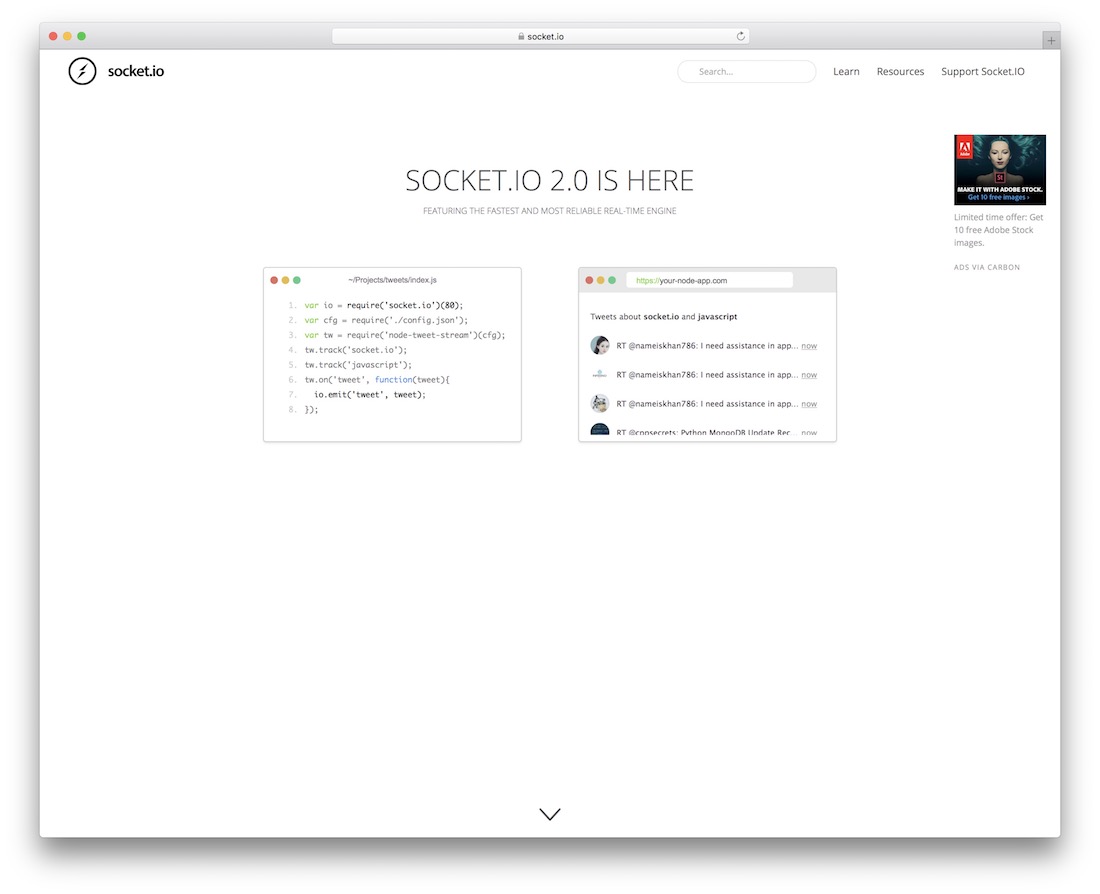Click the 'SOCKET.IO 2.0 IS HERE' headline
The height and width of the screenshot is (894, 1100).
coord(549,181)
